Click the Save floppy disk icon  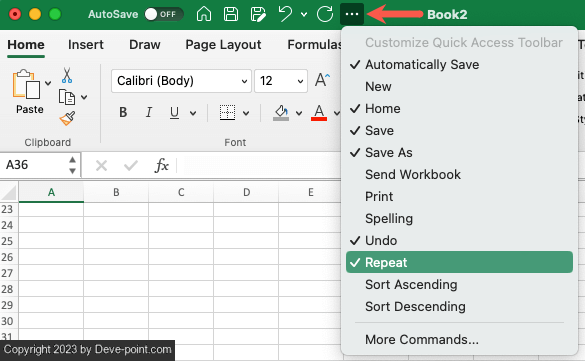[x=231, y=14]
